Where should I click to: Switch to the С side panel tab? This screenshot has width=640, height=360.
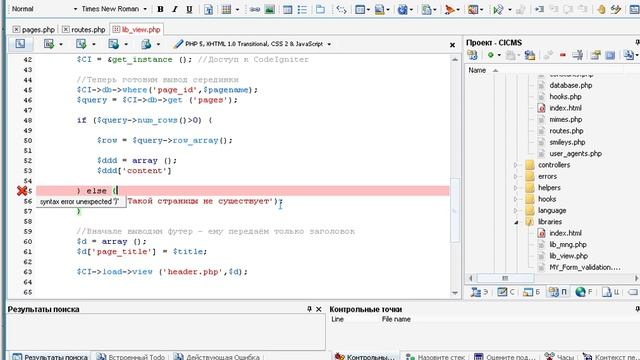(x=506, y=292)
